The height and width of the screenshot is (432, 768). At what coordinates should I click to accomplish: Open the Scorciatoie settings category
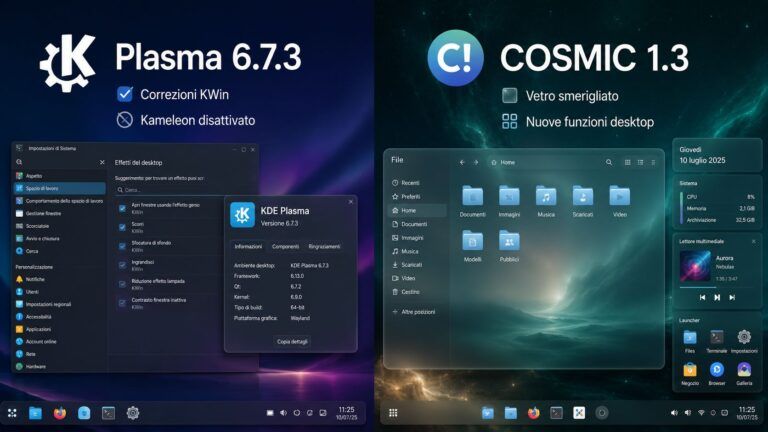(x=59, y=226)
